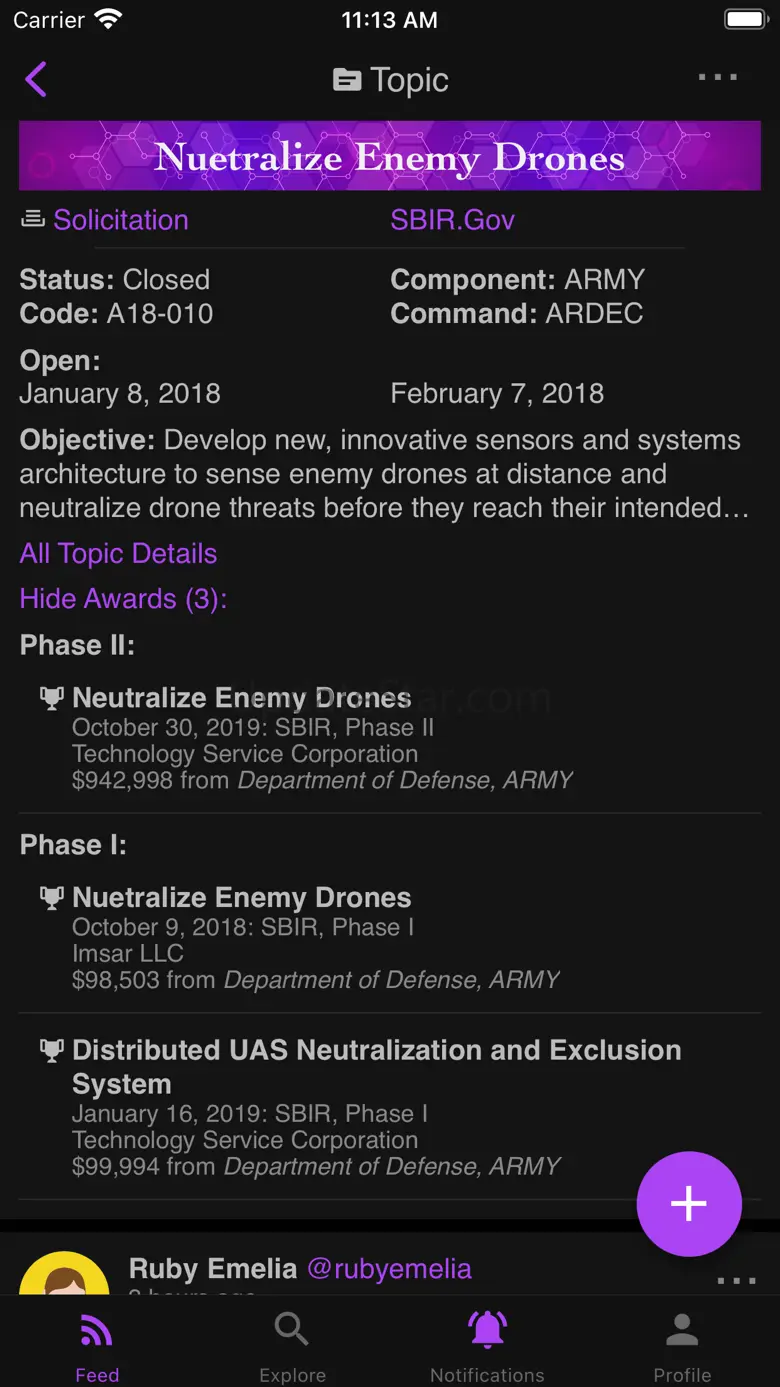Go to the Profile tab
Screen dimensions: 780x1387
682,1345
